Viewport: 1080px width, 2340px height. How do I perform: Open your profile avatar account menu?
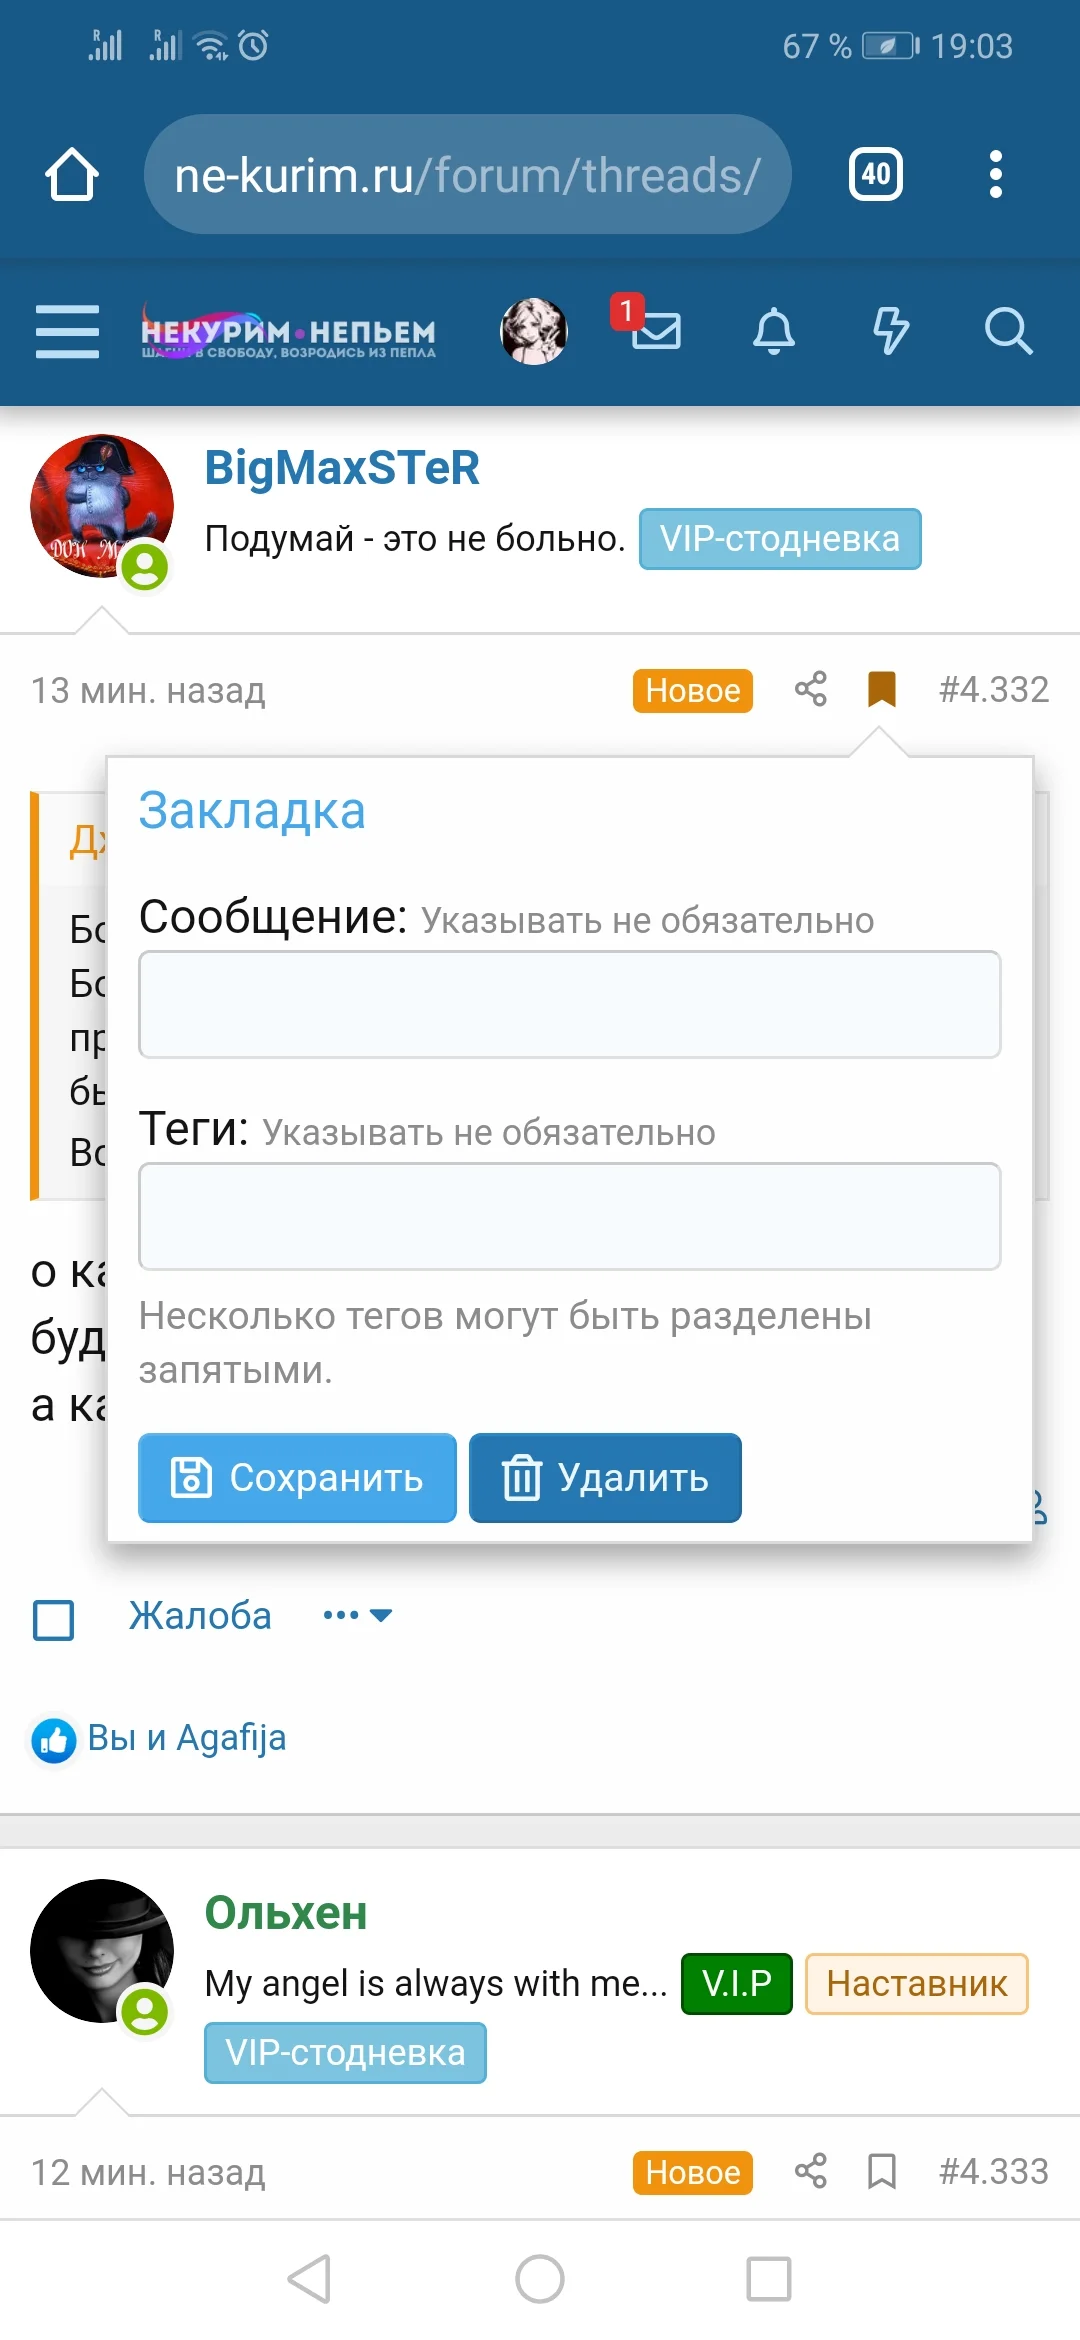(x=534, y=331)
